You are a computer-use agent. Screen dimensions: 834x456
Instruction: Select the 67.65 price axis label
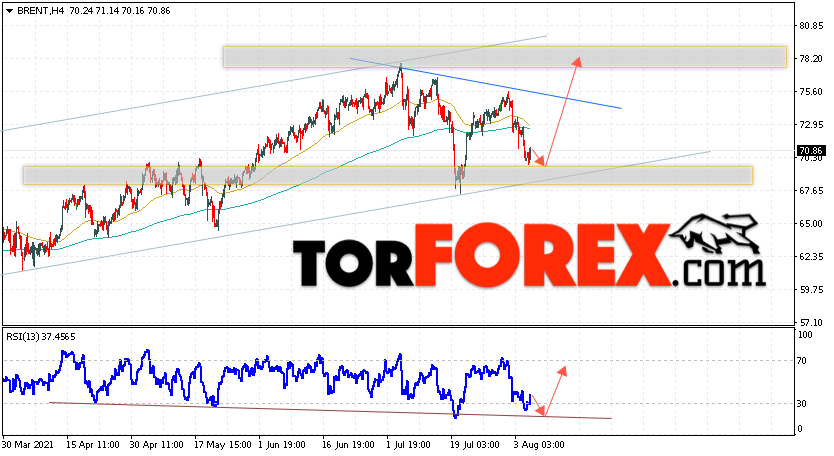[811, 190]
